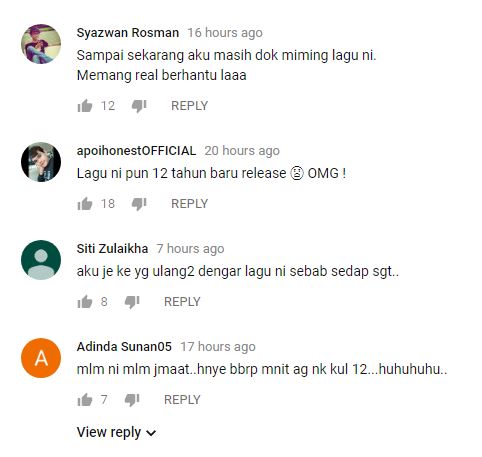Dislike apoihonestOFFICIAL's comment
Viewport: 482px width, 457px height.
[139, 204]
